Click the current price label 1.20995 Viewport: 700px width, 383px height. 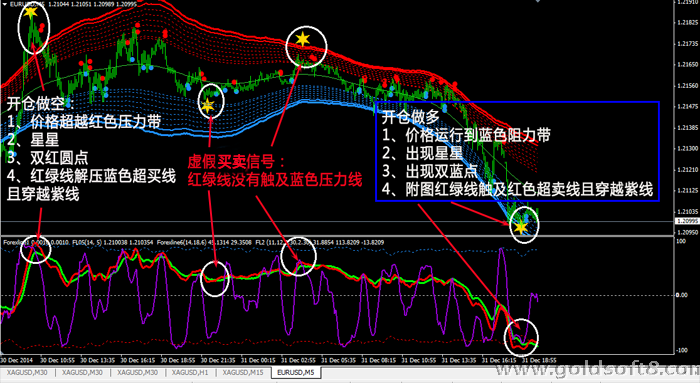coord(687,221)
